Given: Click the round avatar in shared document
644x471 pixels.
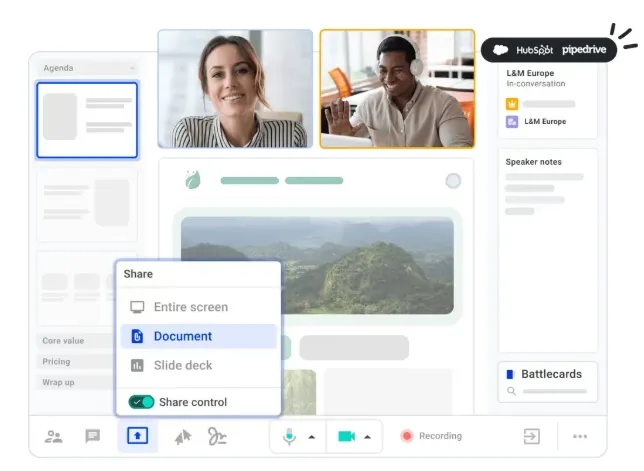Looking at the screenshot, I should pyautogui.click(x=453, y=181).
